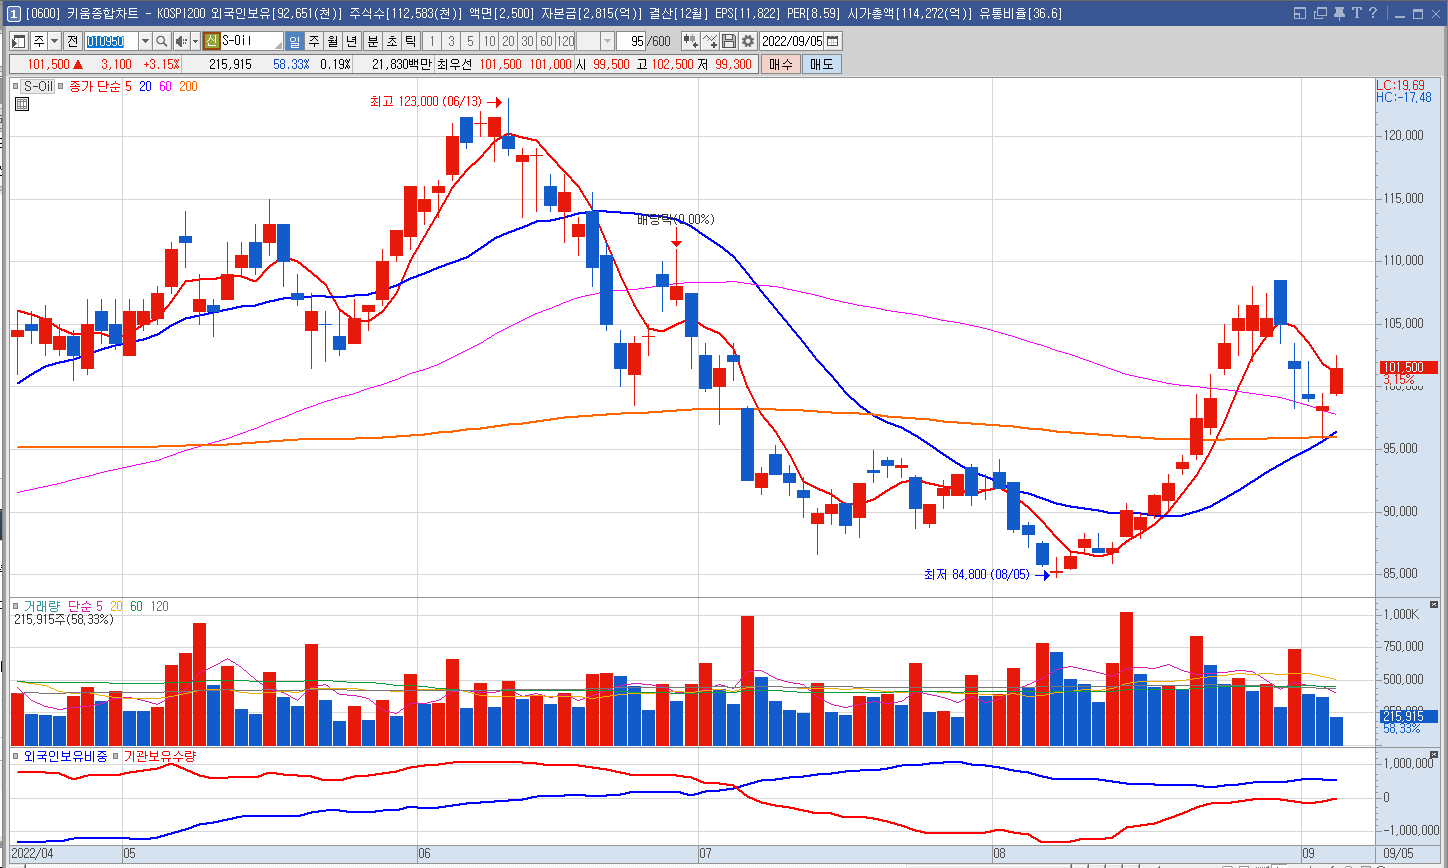Click the speaker sound alert icon
The image size is (1448, 868).
click(181, 41)
